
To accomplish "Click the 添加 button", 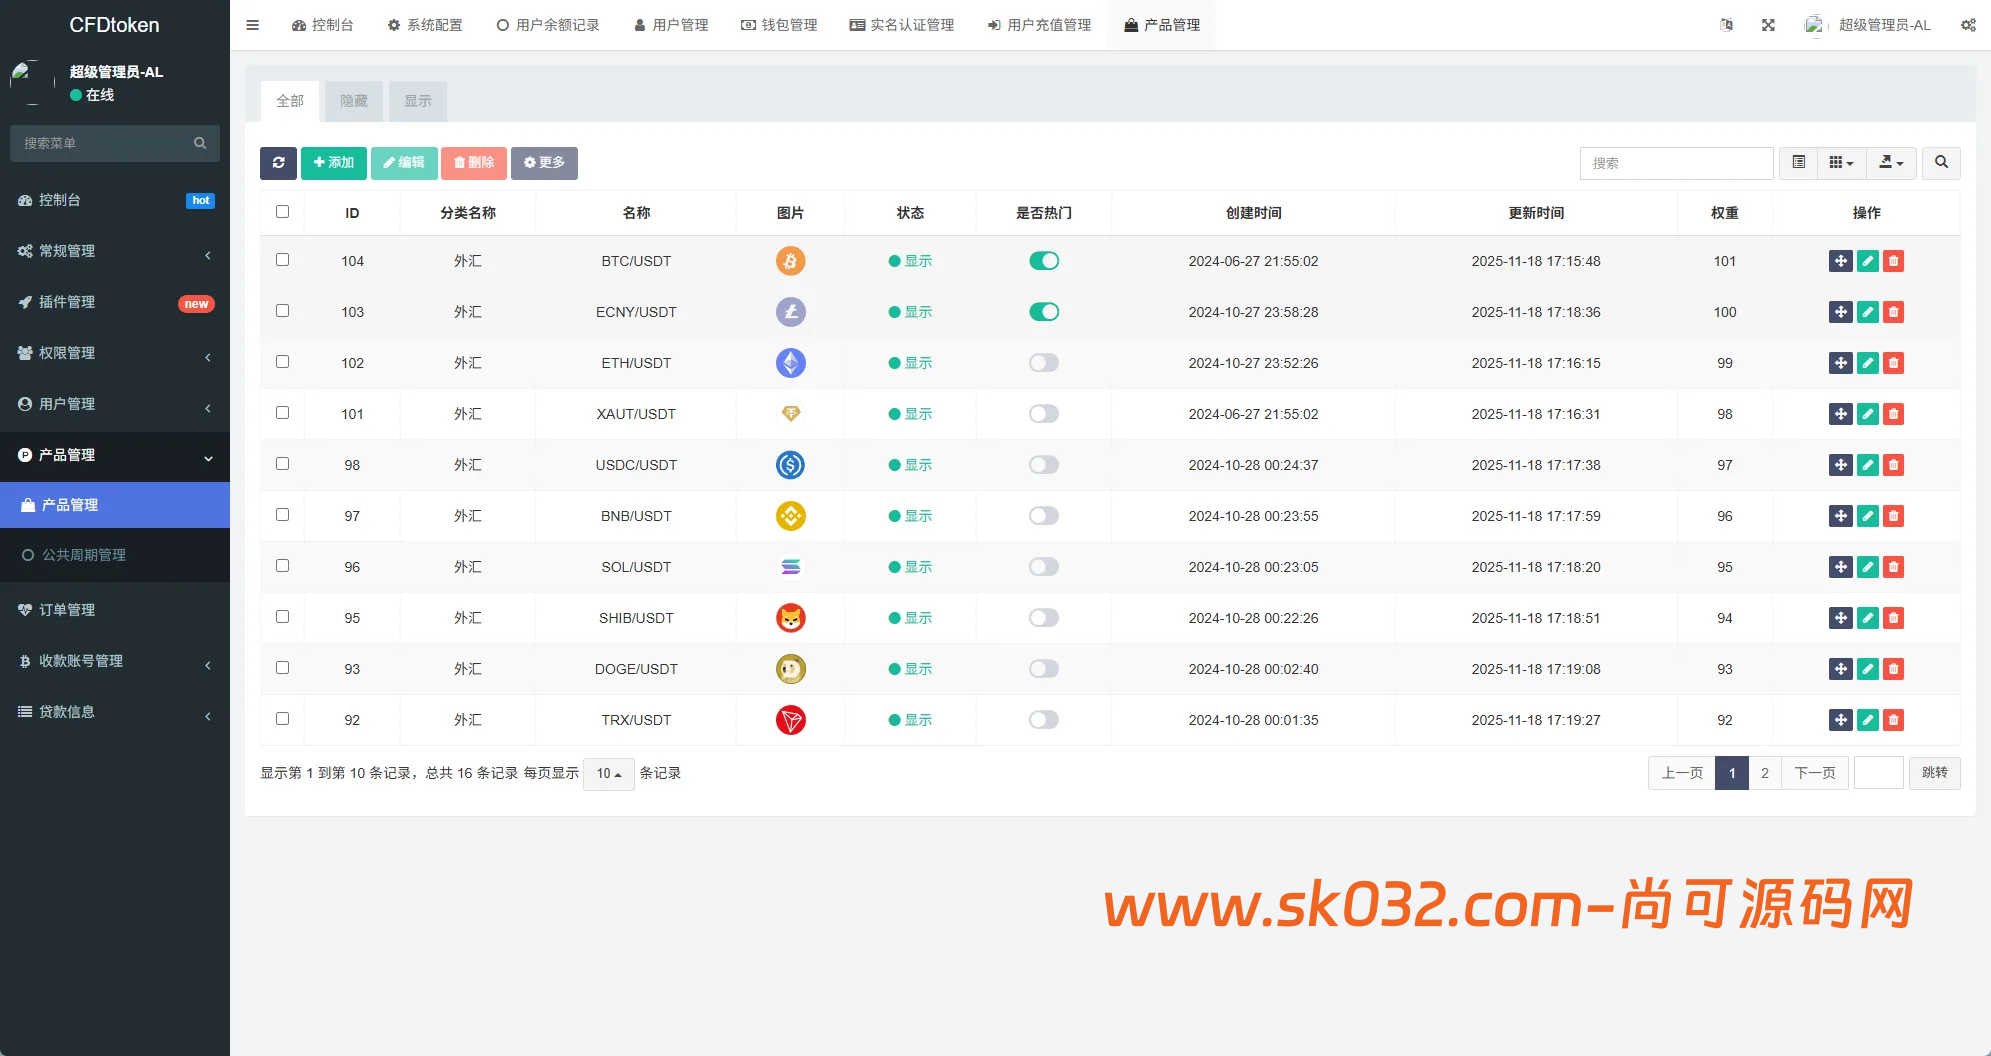I will coord(333,163).
